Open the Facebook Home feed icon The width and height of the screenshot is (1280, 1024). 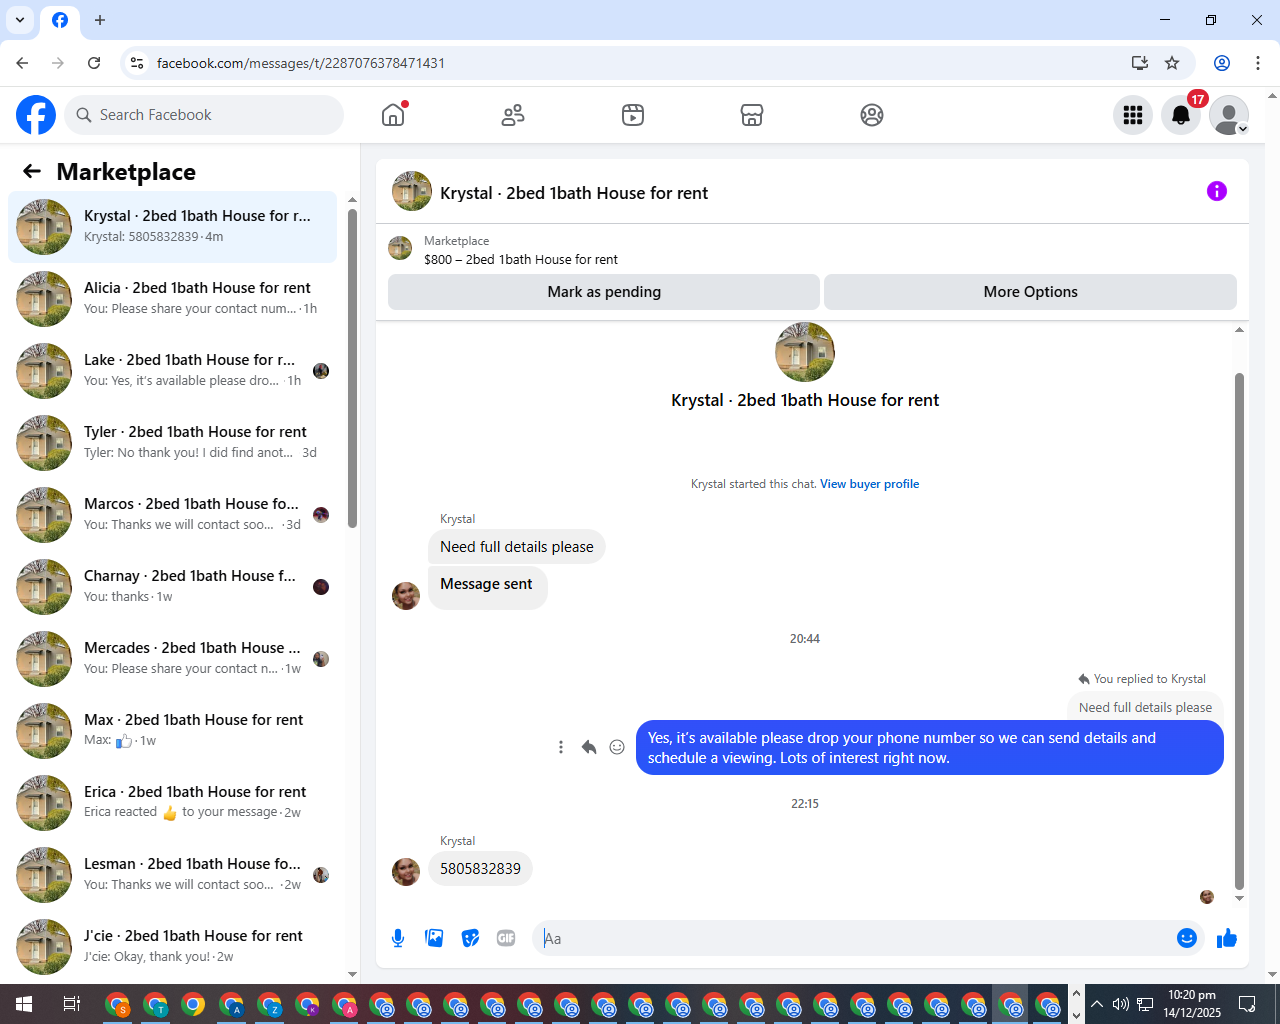point(393,115)
